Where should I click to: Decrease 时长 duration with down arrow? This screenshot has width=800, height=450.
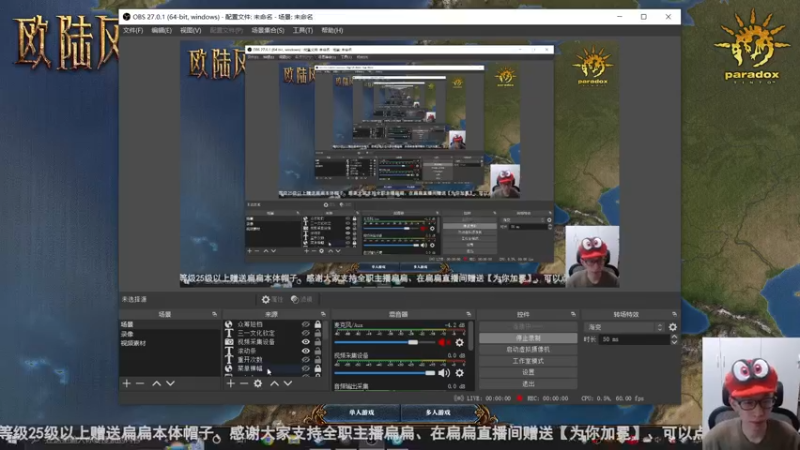(x=674, y=342)
